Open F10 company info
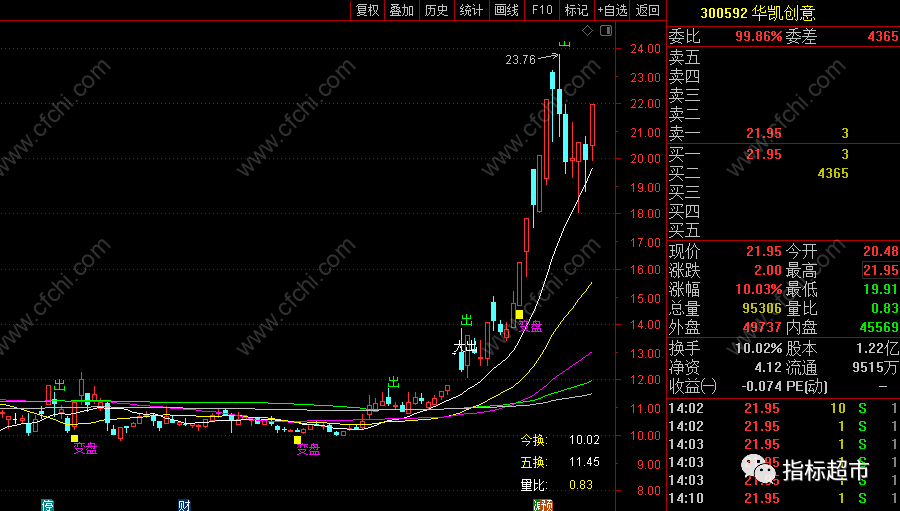The width and height of the screenshot is (900, 511). click(x=542, y=10)
